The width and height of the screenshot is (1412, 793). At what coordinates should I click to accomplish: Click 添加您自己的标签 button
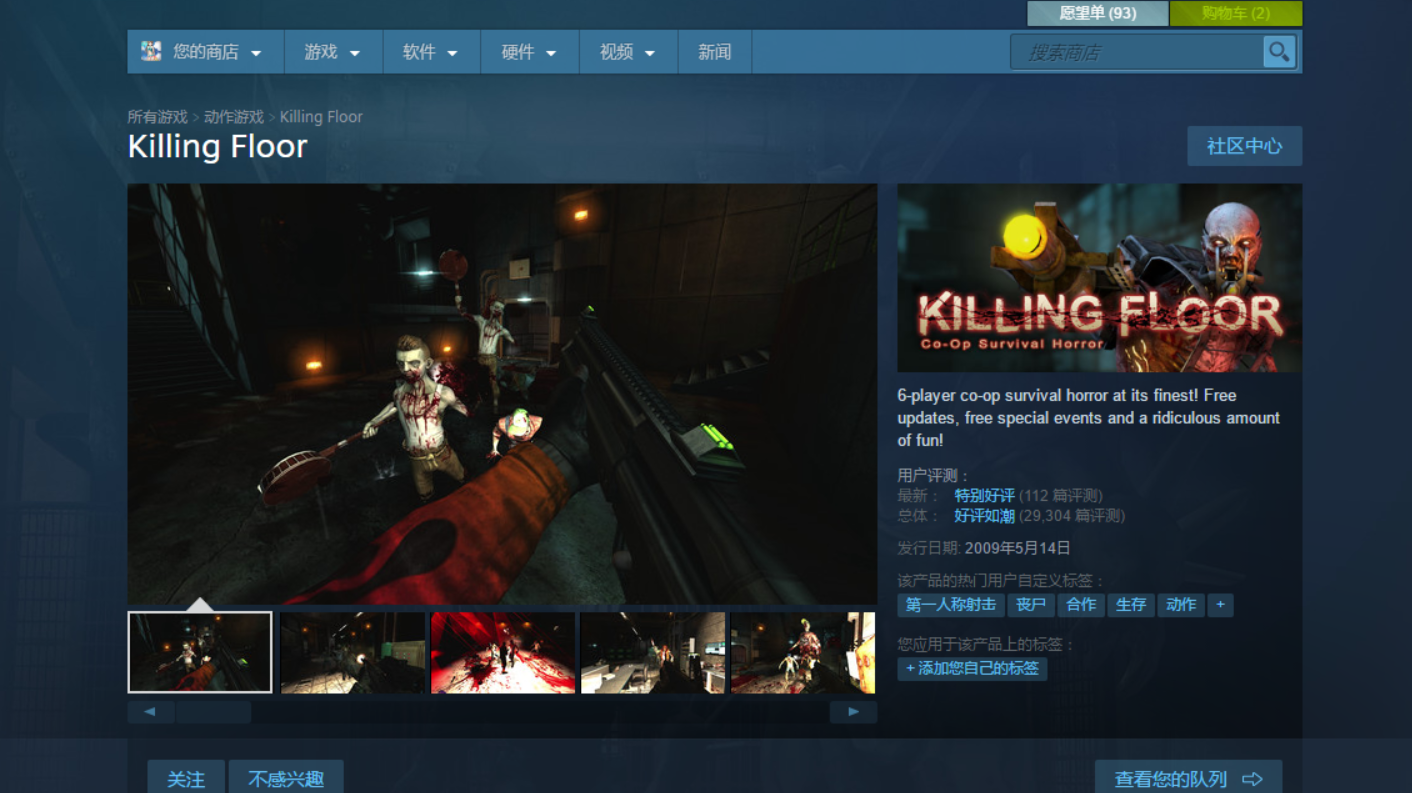[x=972, y=668]
